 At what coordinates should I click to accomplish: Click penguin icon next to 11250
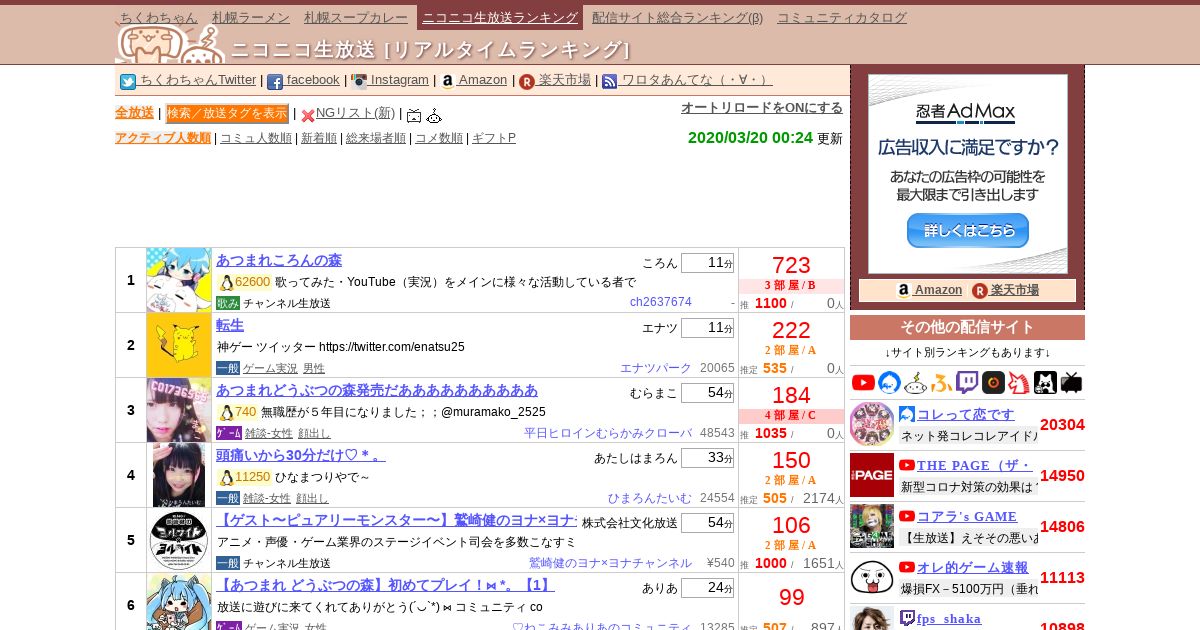(x=226, y=477)
